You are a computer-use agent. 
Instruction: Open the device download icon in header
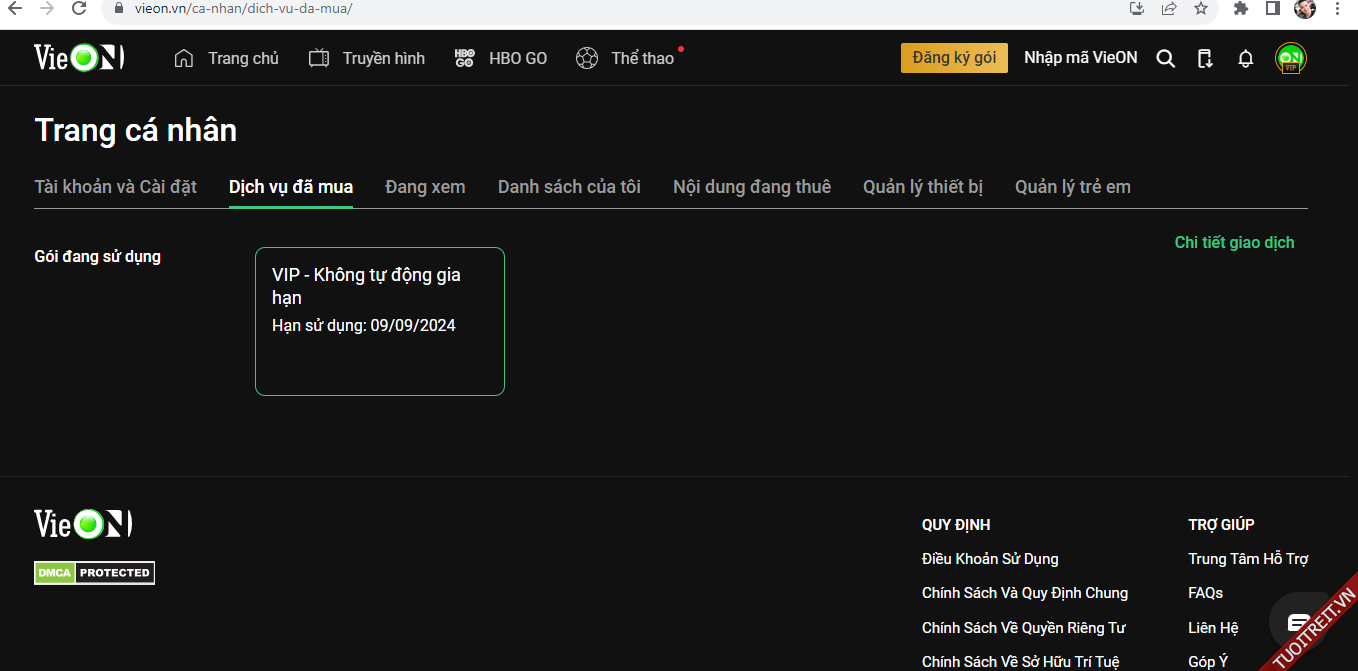coord(1205,59)
